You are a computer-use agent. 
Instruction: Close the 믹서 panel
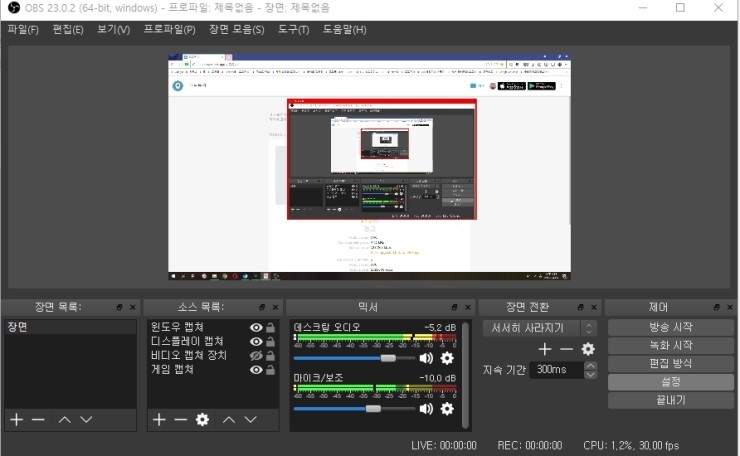click(468, 307)
